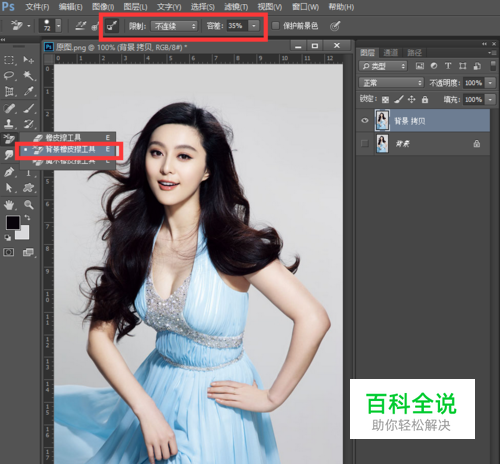Screen dimensions: 500x464
Task: Click the 背景 拷贝 layer thumbnail
Action: (x=382, y=120)
